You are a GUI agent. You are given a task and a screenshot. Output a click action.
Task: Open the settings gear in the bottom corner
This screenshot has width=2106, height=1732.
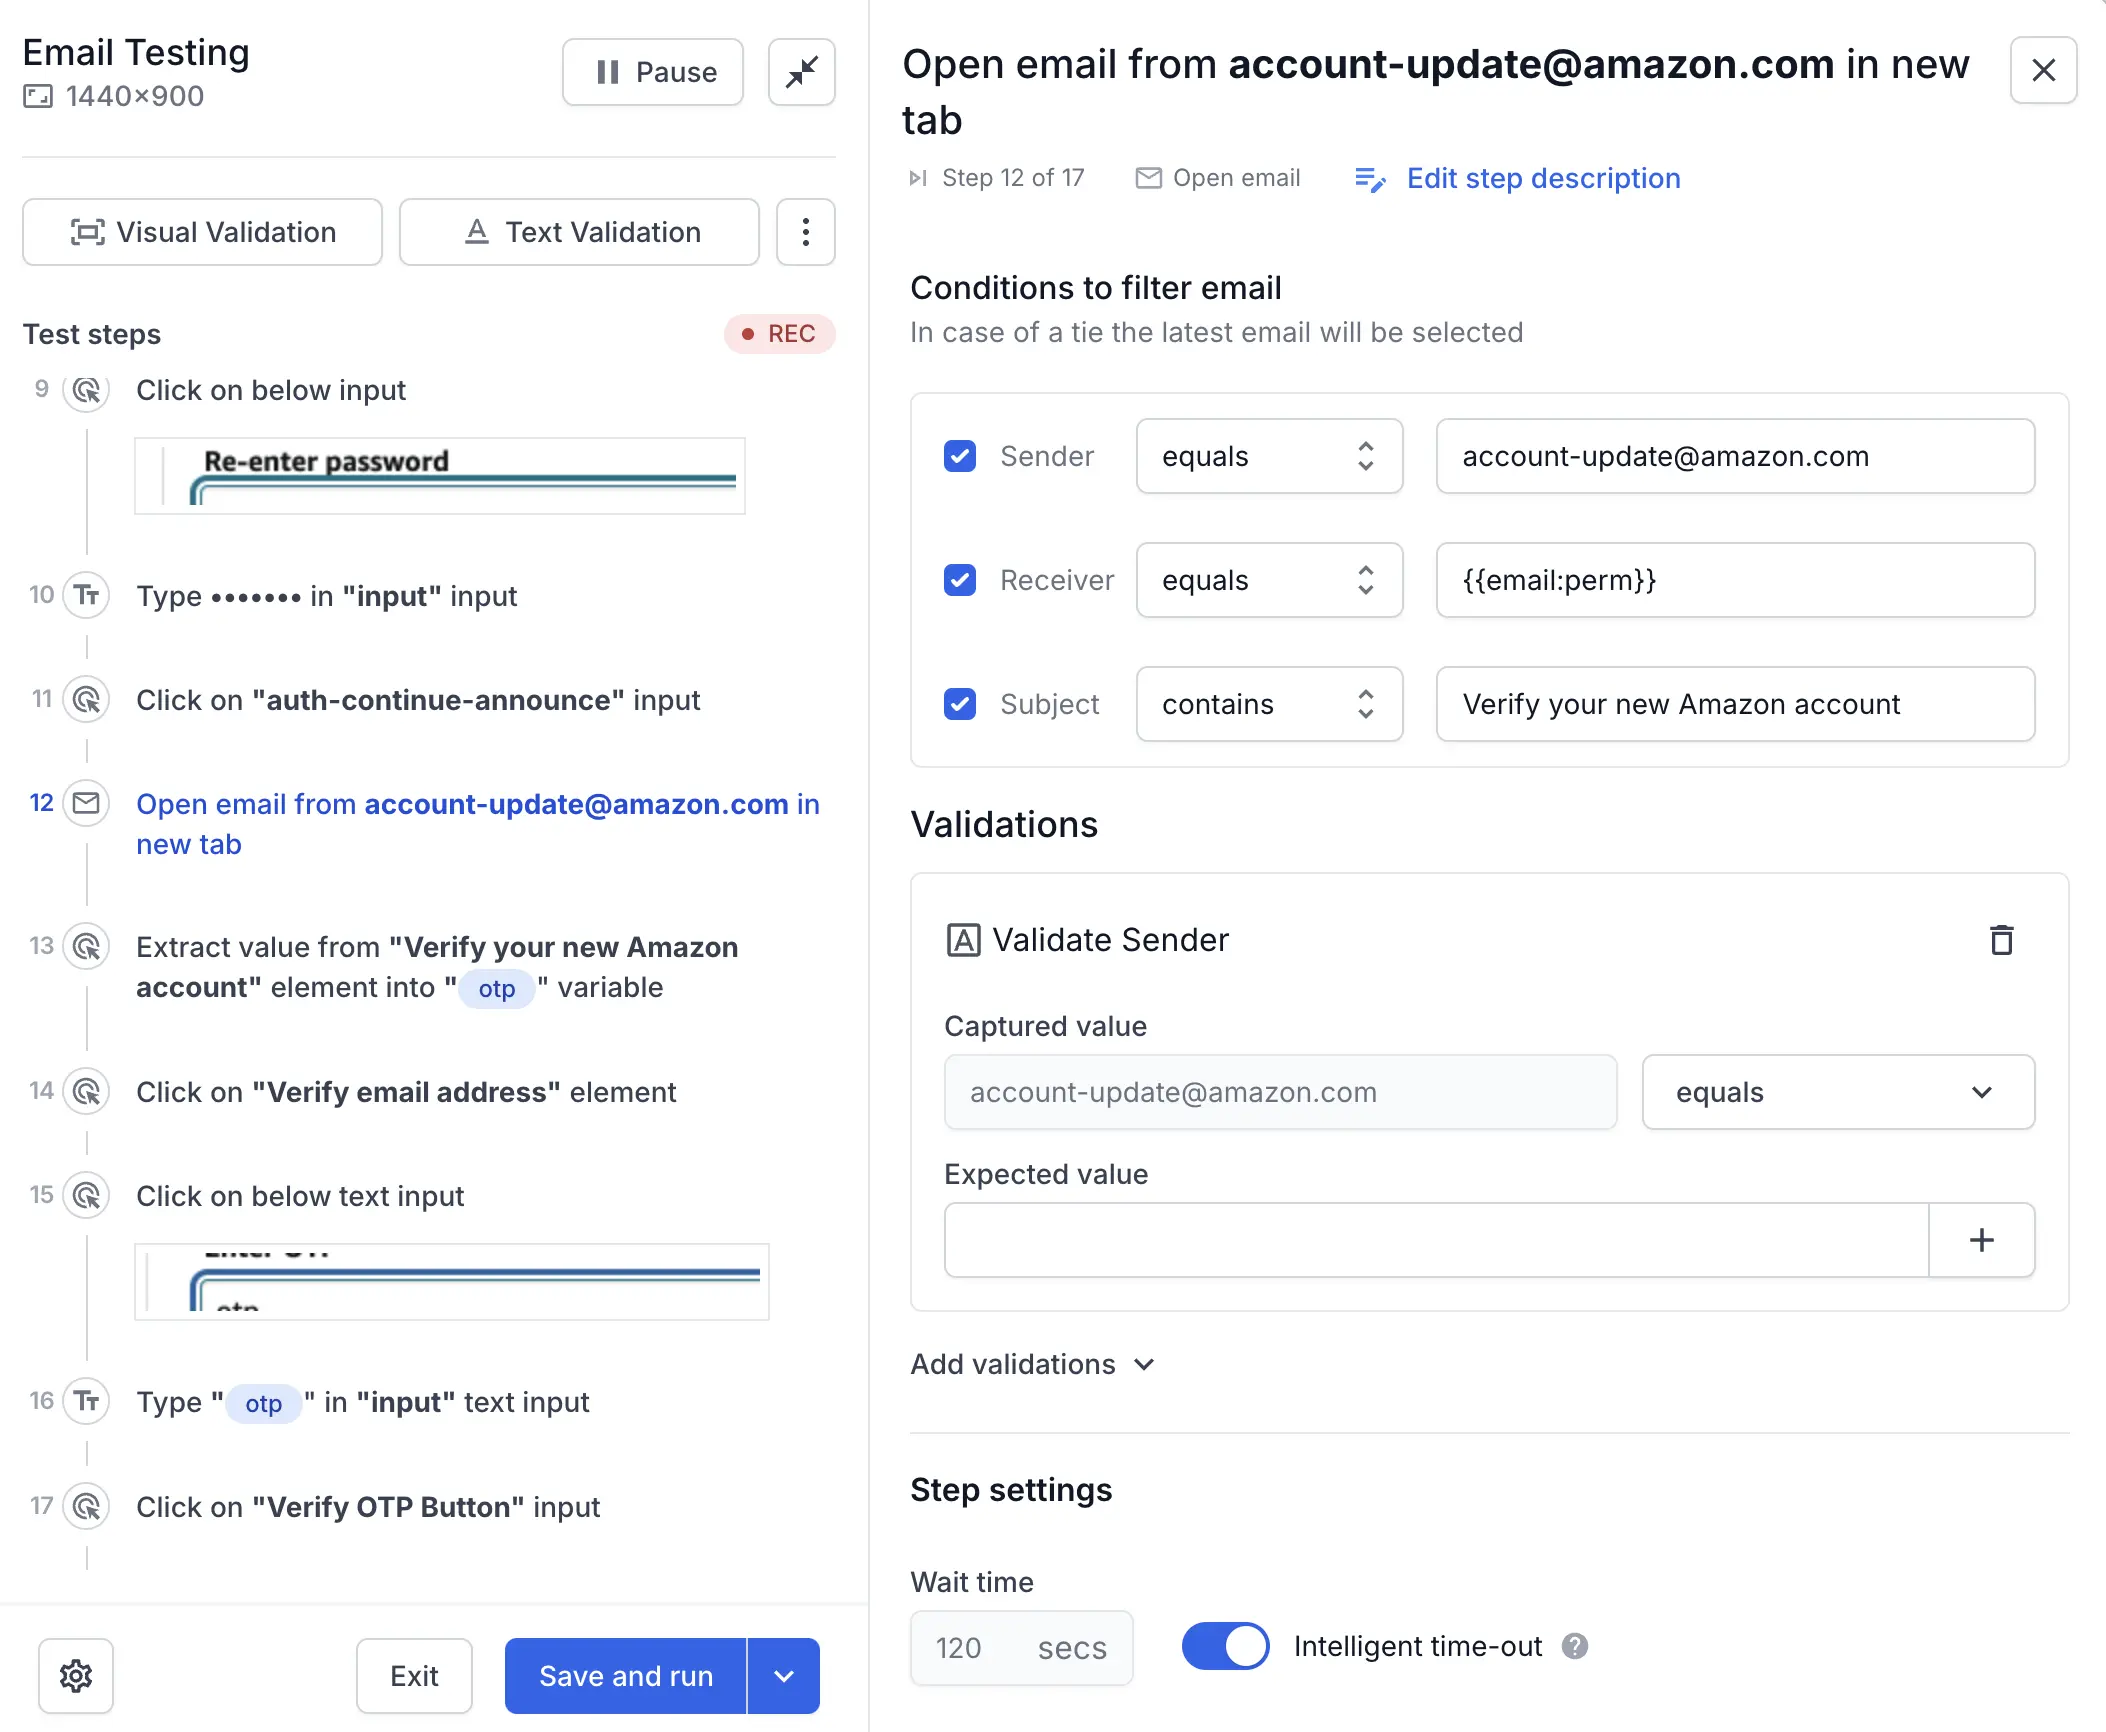click(76, 1676)
